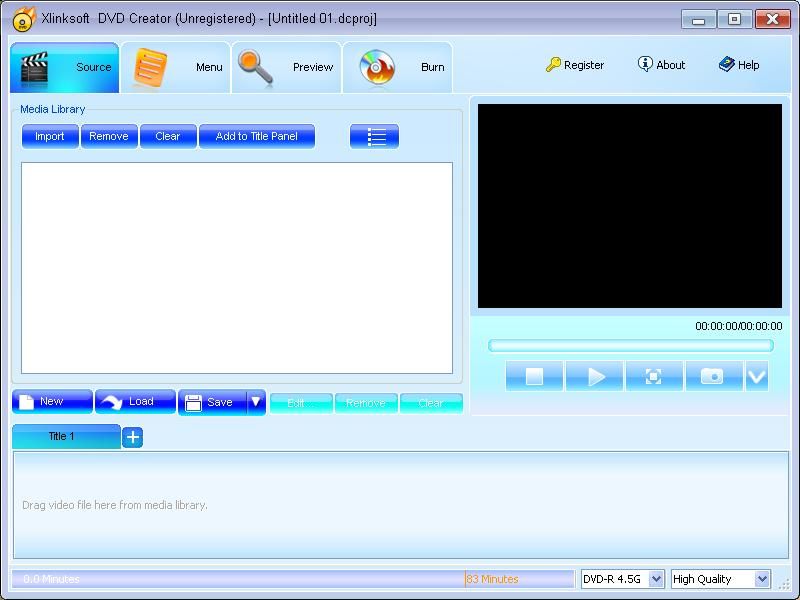Viewport: 800px width, 600px height.
Task: Click the disc capacity usage bar
Action: pos(293,579)
